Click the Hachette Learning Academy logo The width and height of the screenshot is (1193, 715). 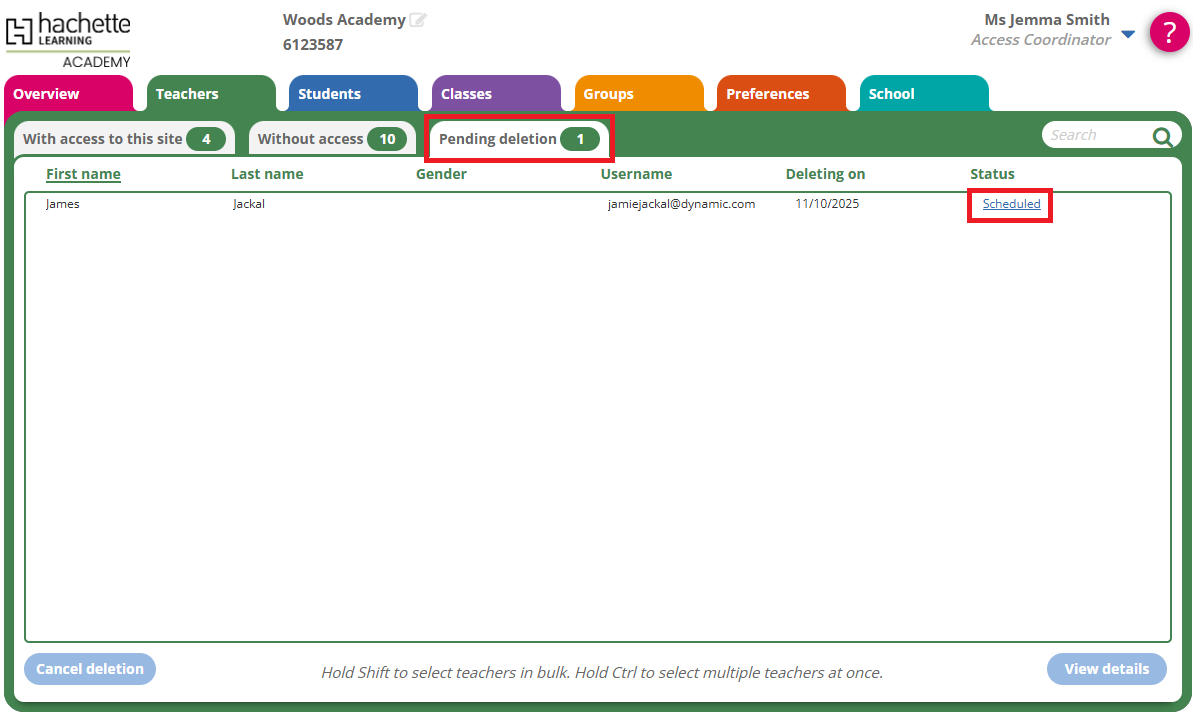point(68,39)
